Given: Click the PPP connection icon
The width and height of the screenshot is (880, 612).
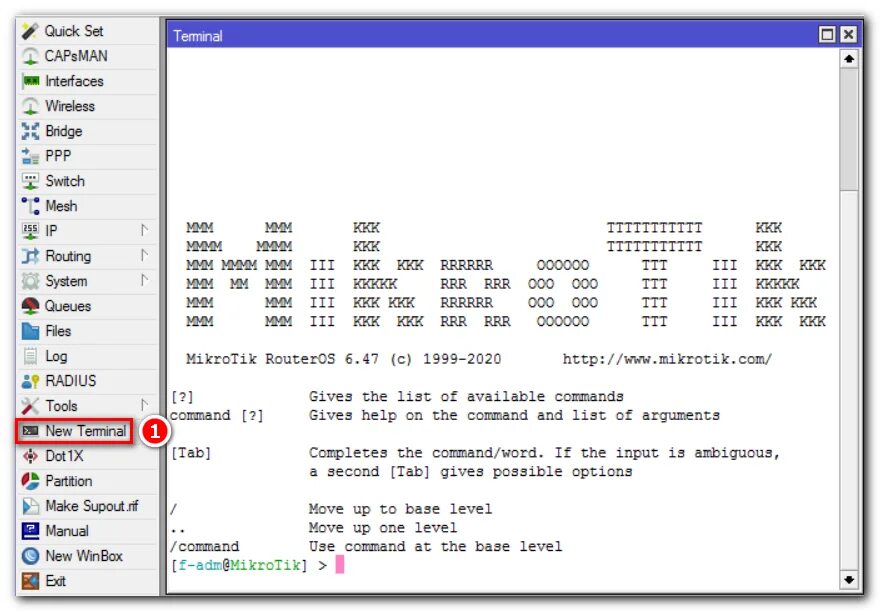Looking at the screenshot, I should 30,156.
